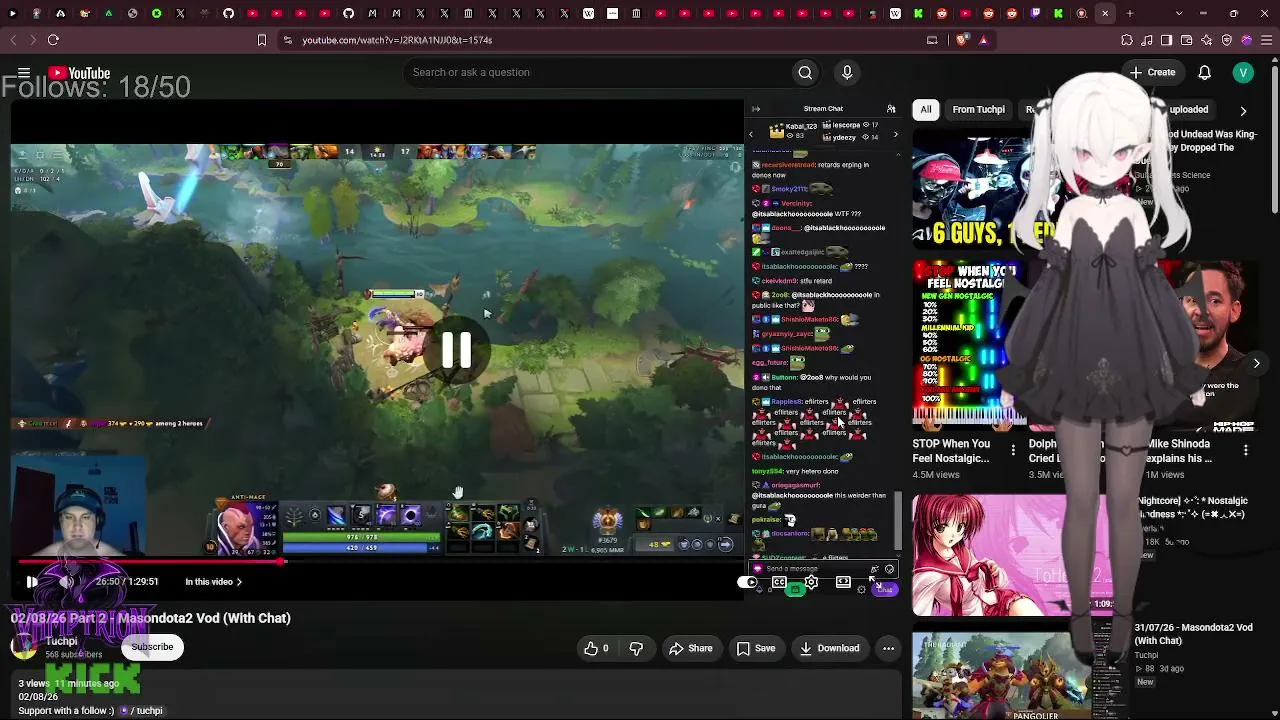Open the Brave Rewards triangle icon

tap(984, 40)
